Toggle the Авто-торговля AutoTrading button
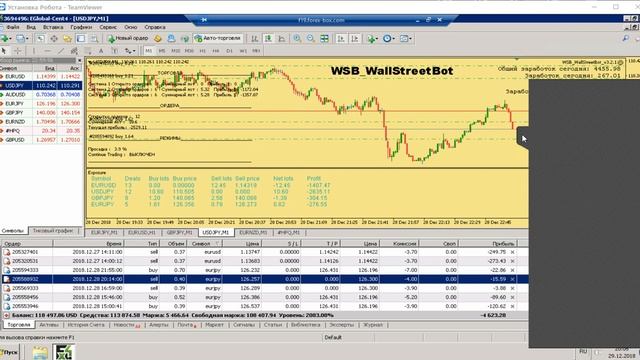Screen dimensions: 640x360 (218, 38)
